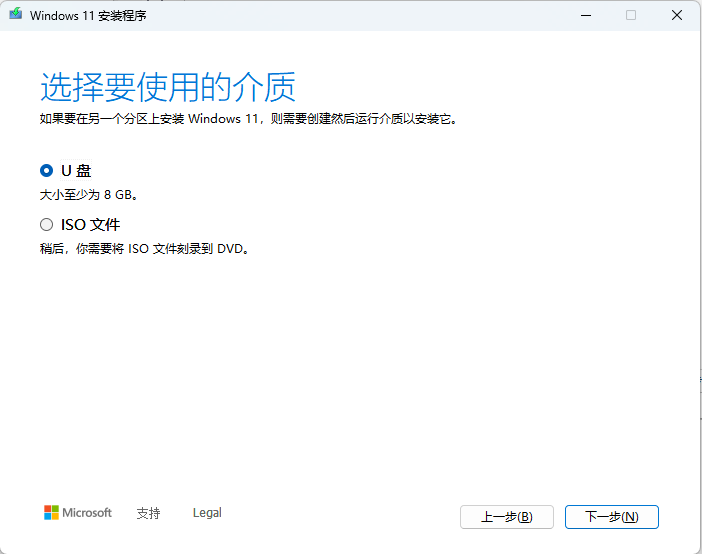Click the text 稍后，你需要将 ISO 文件刻录到 DVD。
This screenshot has width=702, height=554.
pyautogui.click(x=144, y=249)
